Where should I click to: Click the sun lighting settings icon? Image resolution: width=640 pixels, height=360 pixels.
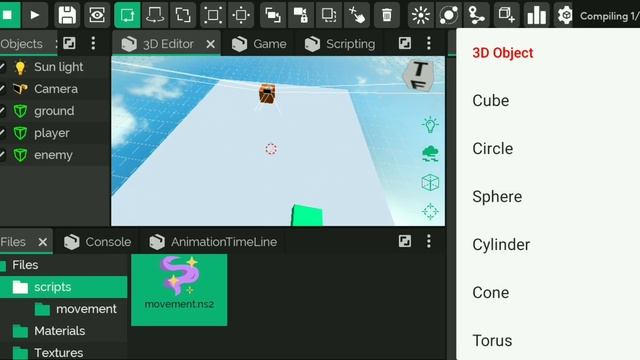[x=421, y=15]
